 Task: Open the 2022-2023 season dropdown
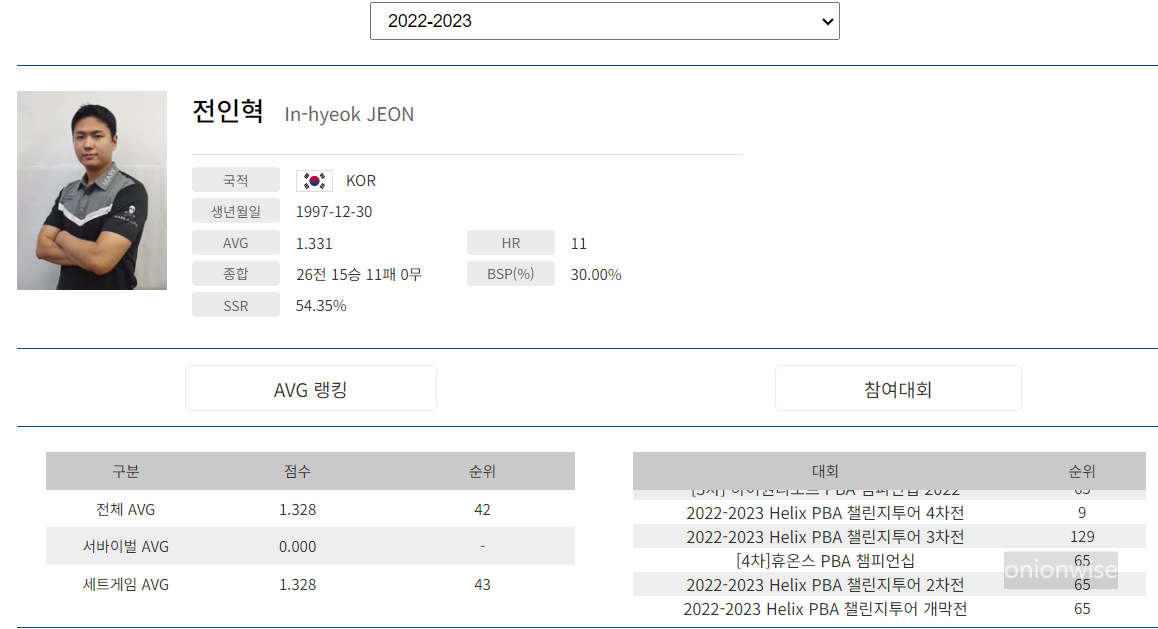[604, 20]
